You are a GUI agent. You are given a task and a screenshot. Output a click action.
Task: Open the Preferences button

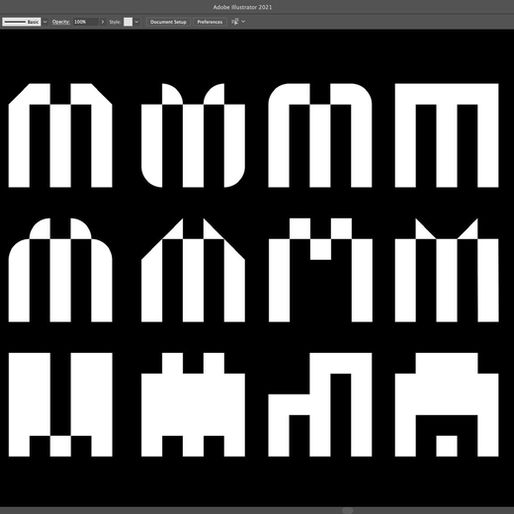coord(210,22)
